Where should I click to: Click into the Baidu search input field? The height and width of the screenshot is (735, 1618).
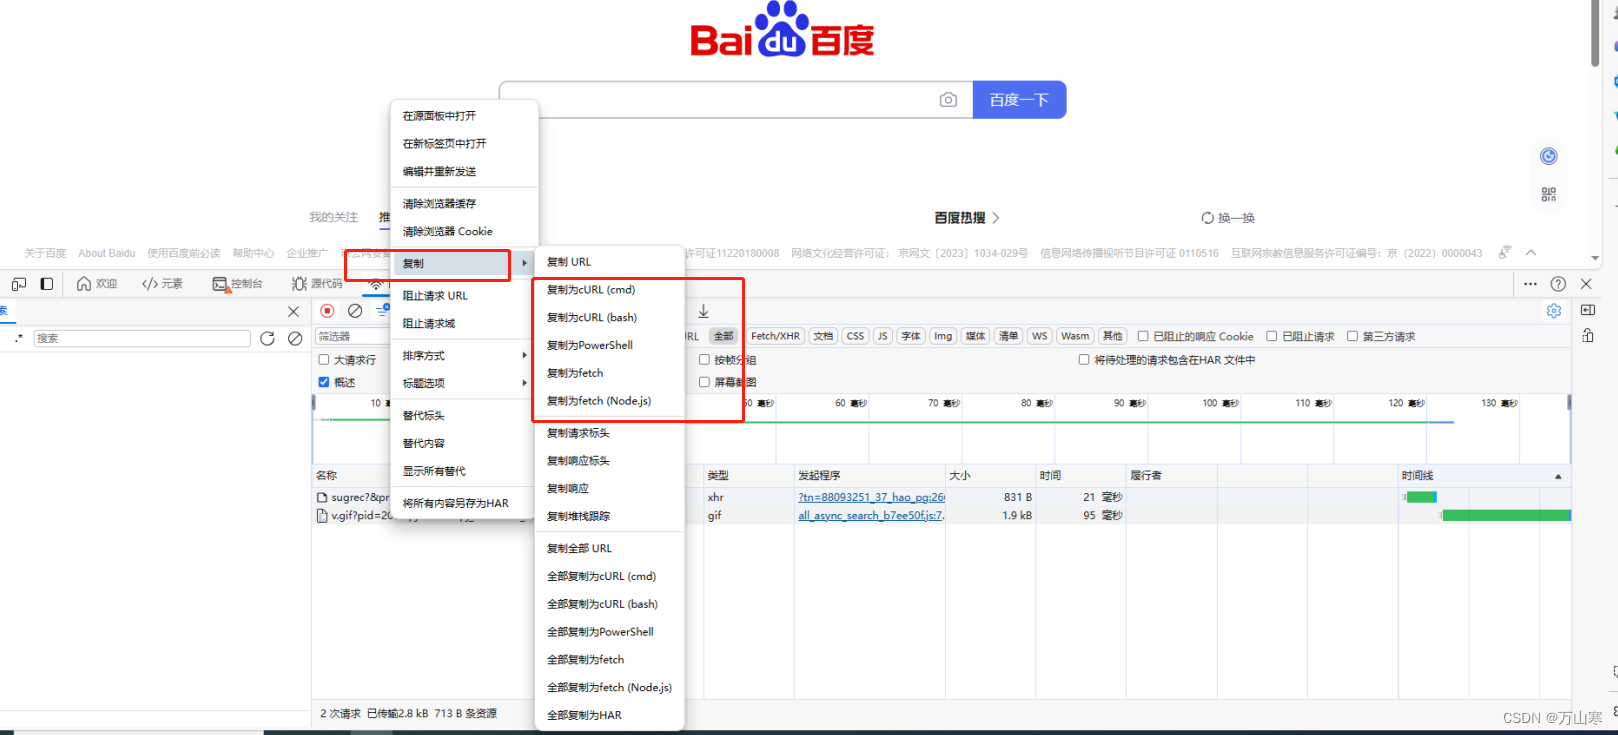[735, 100]
